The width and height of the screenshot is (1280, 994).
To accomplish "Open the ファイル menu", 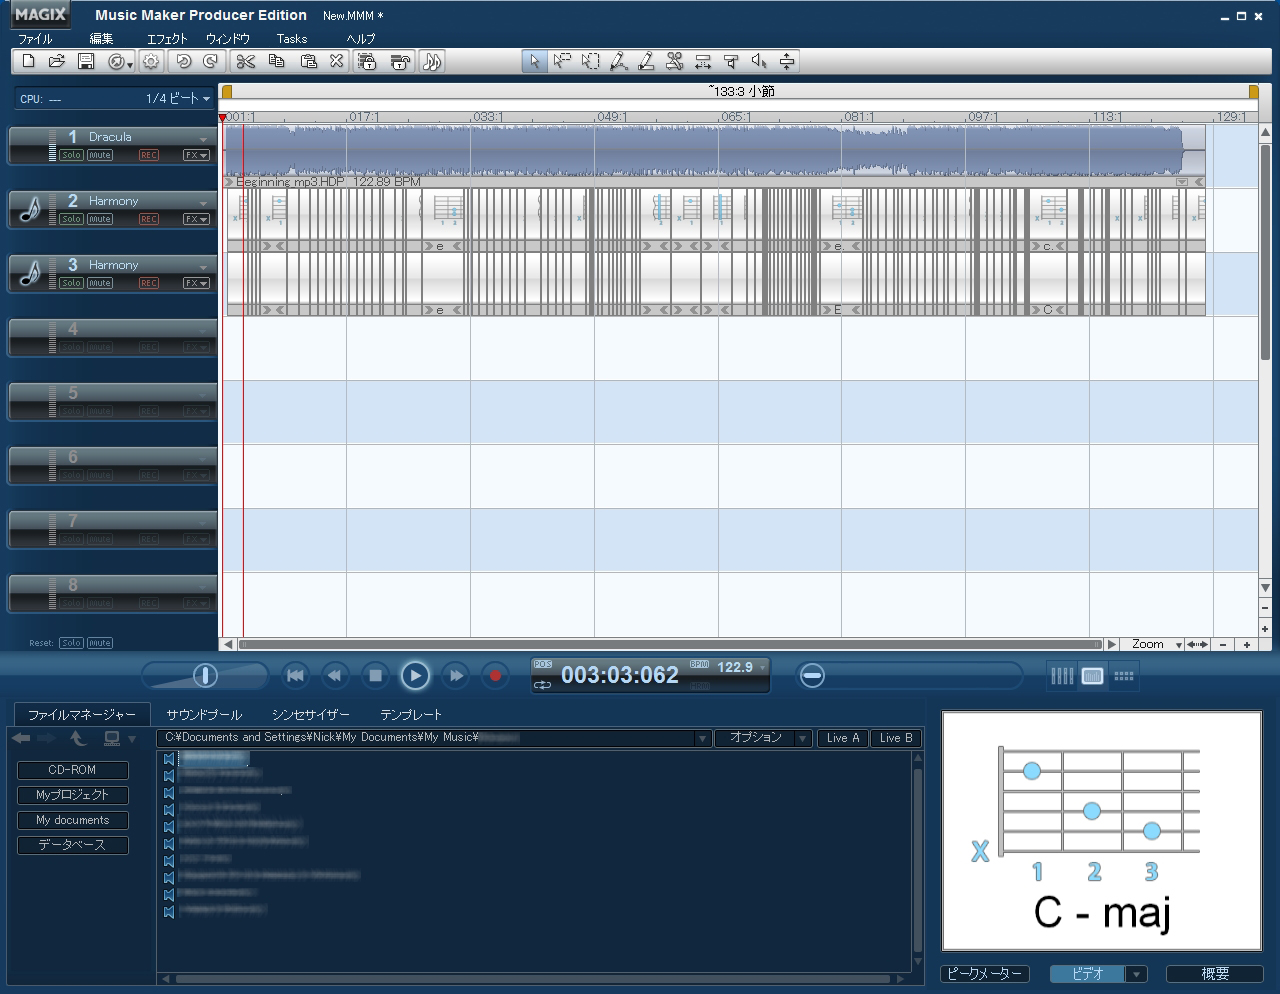I will tap(35, 39).
